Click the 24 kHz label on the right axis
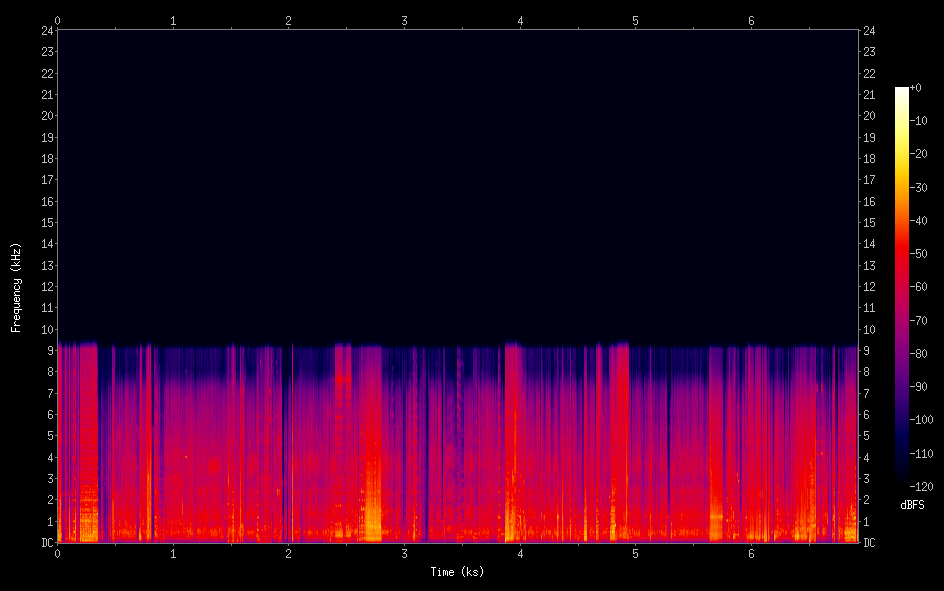 coord(870,30)
